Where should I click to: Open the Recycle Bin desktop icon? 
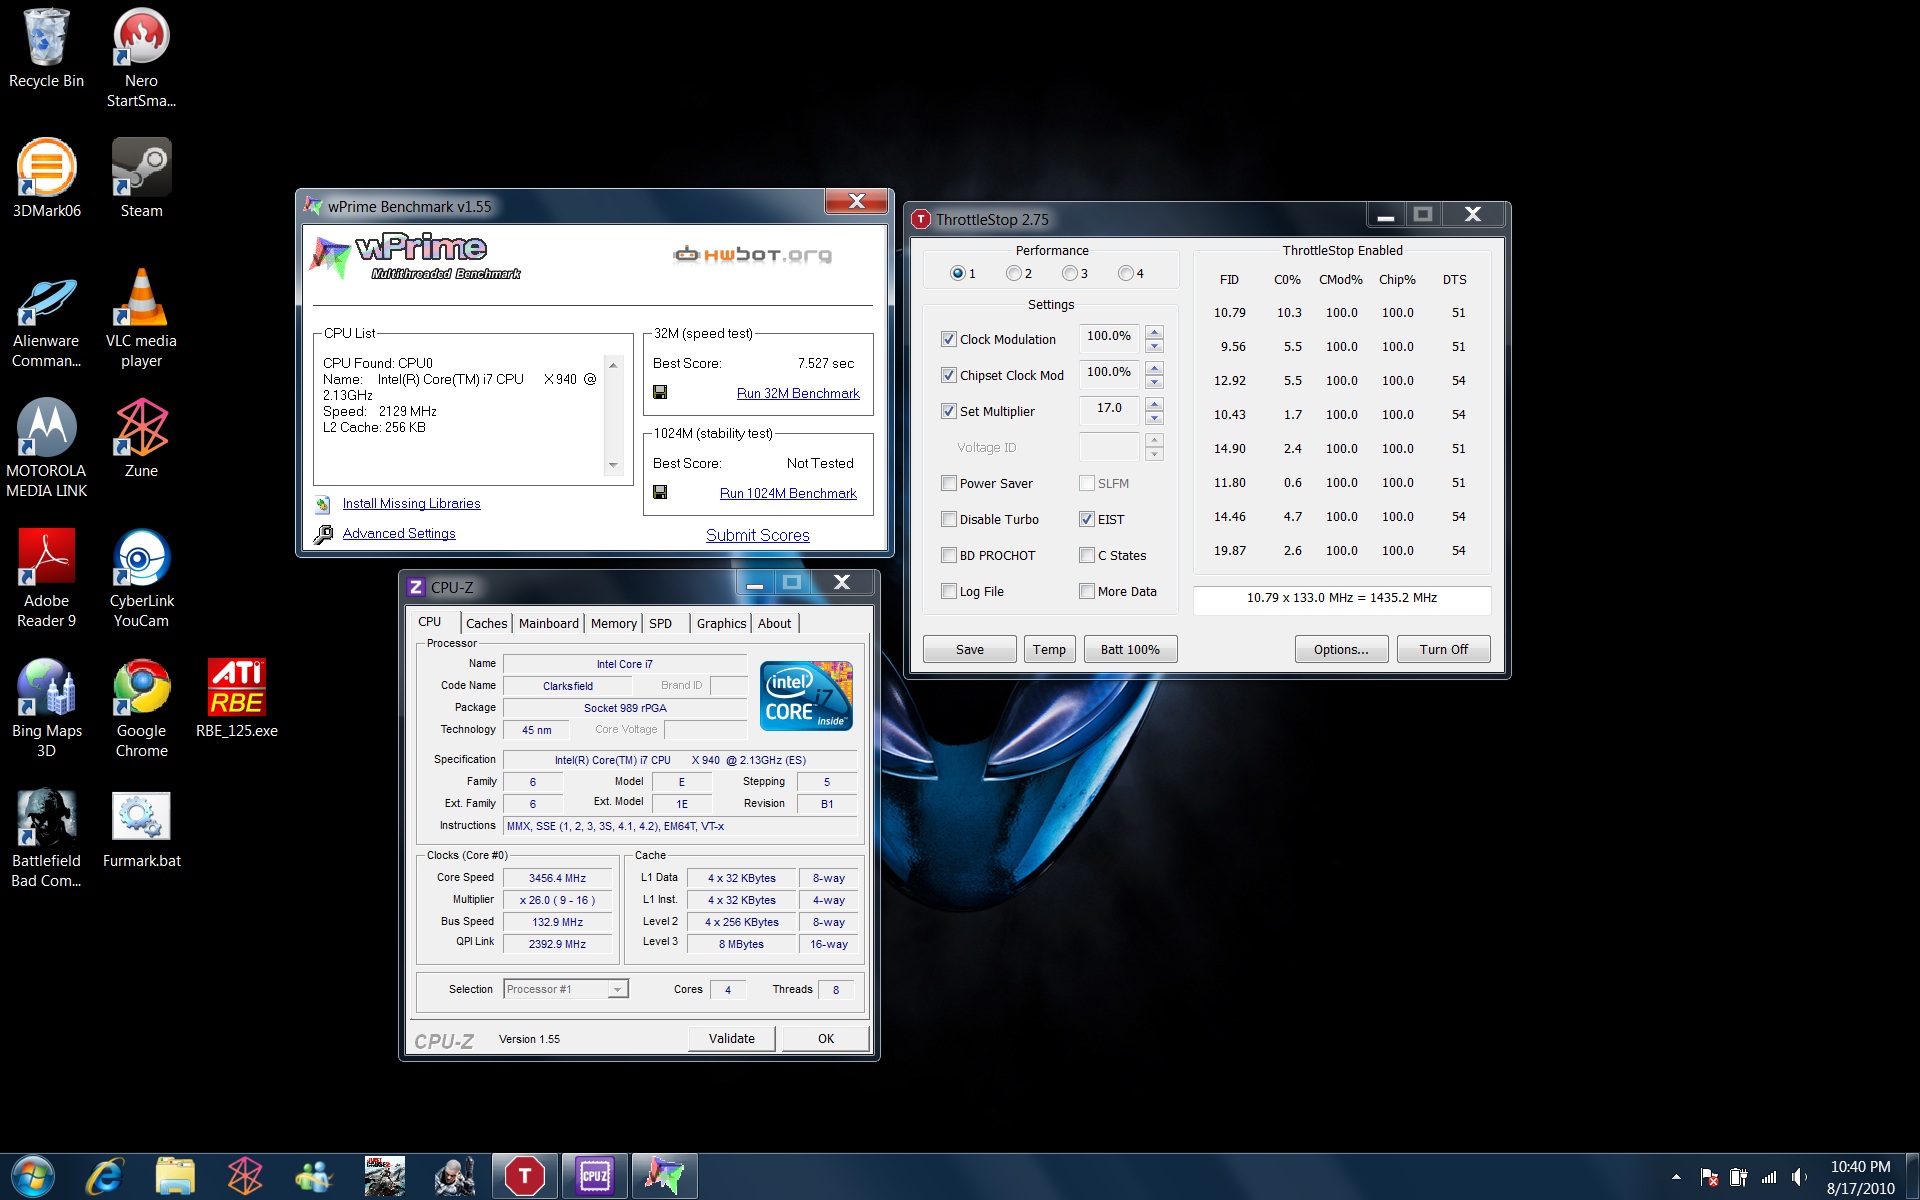tap(46, 49)
